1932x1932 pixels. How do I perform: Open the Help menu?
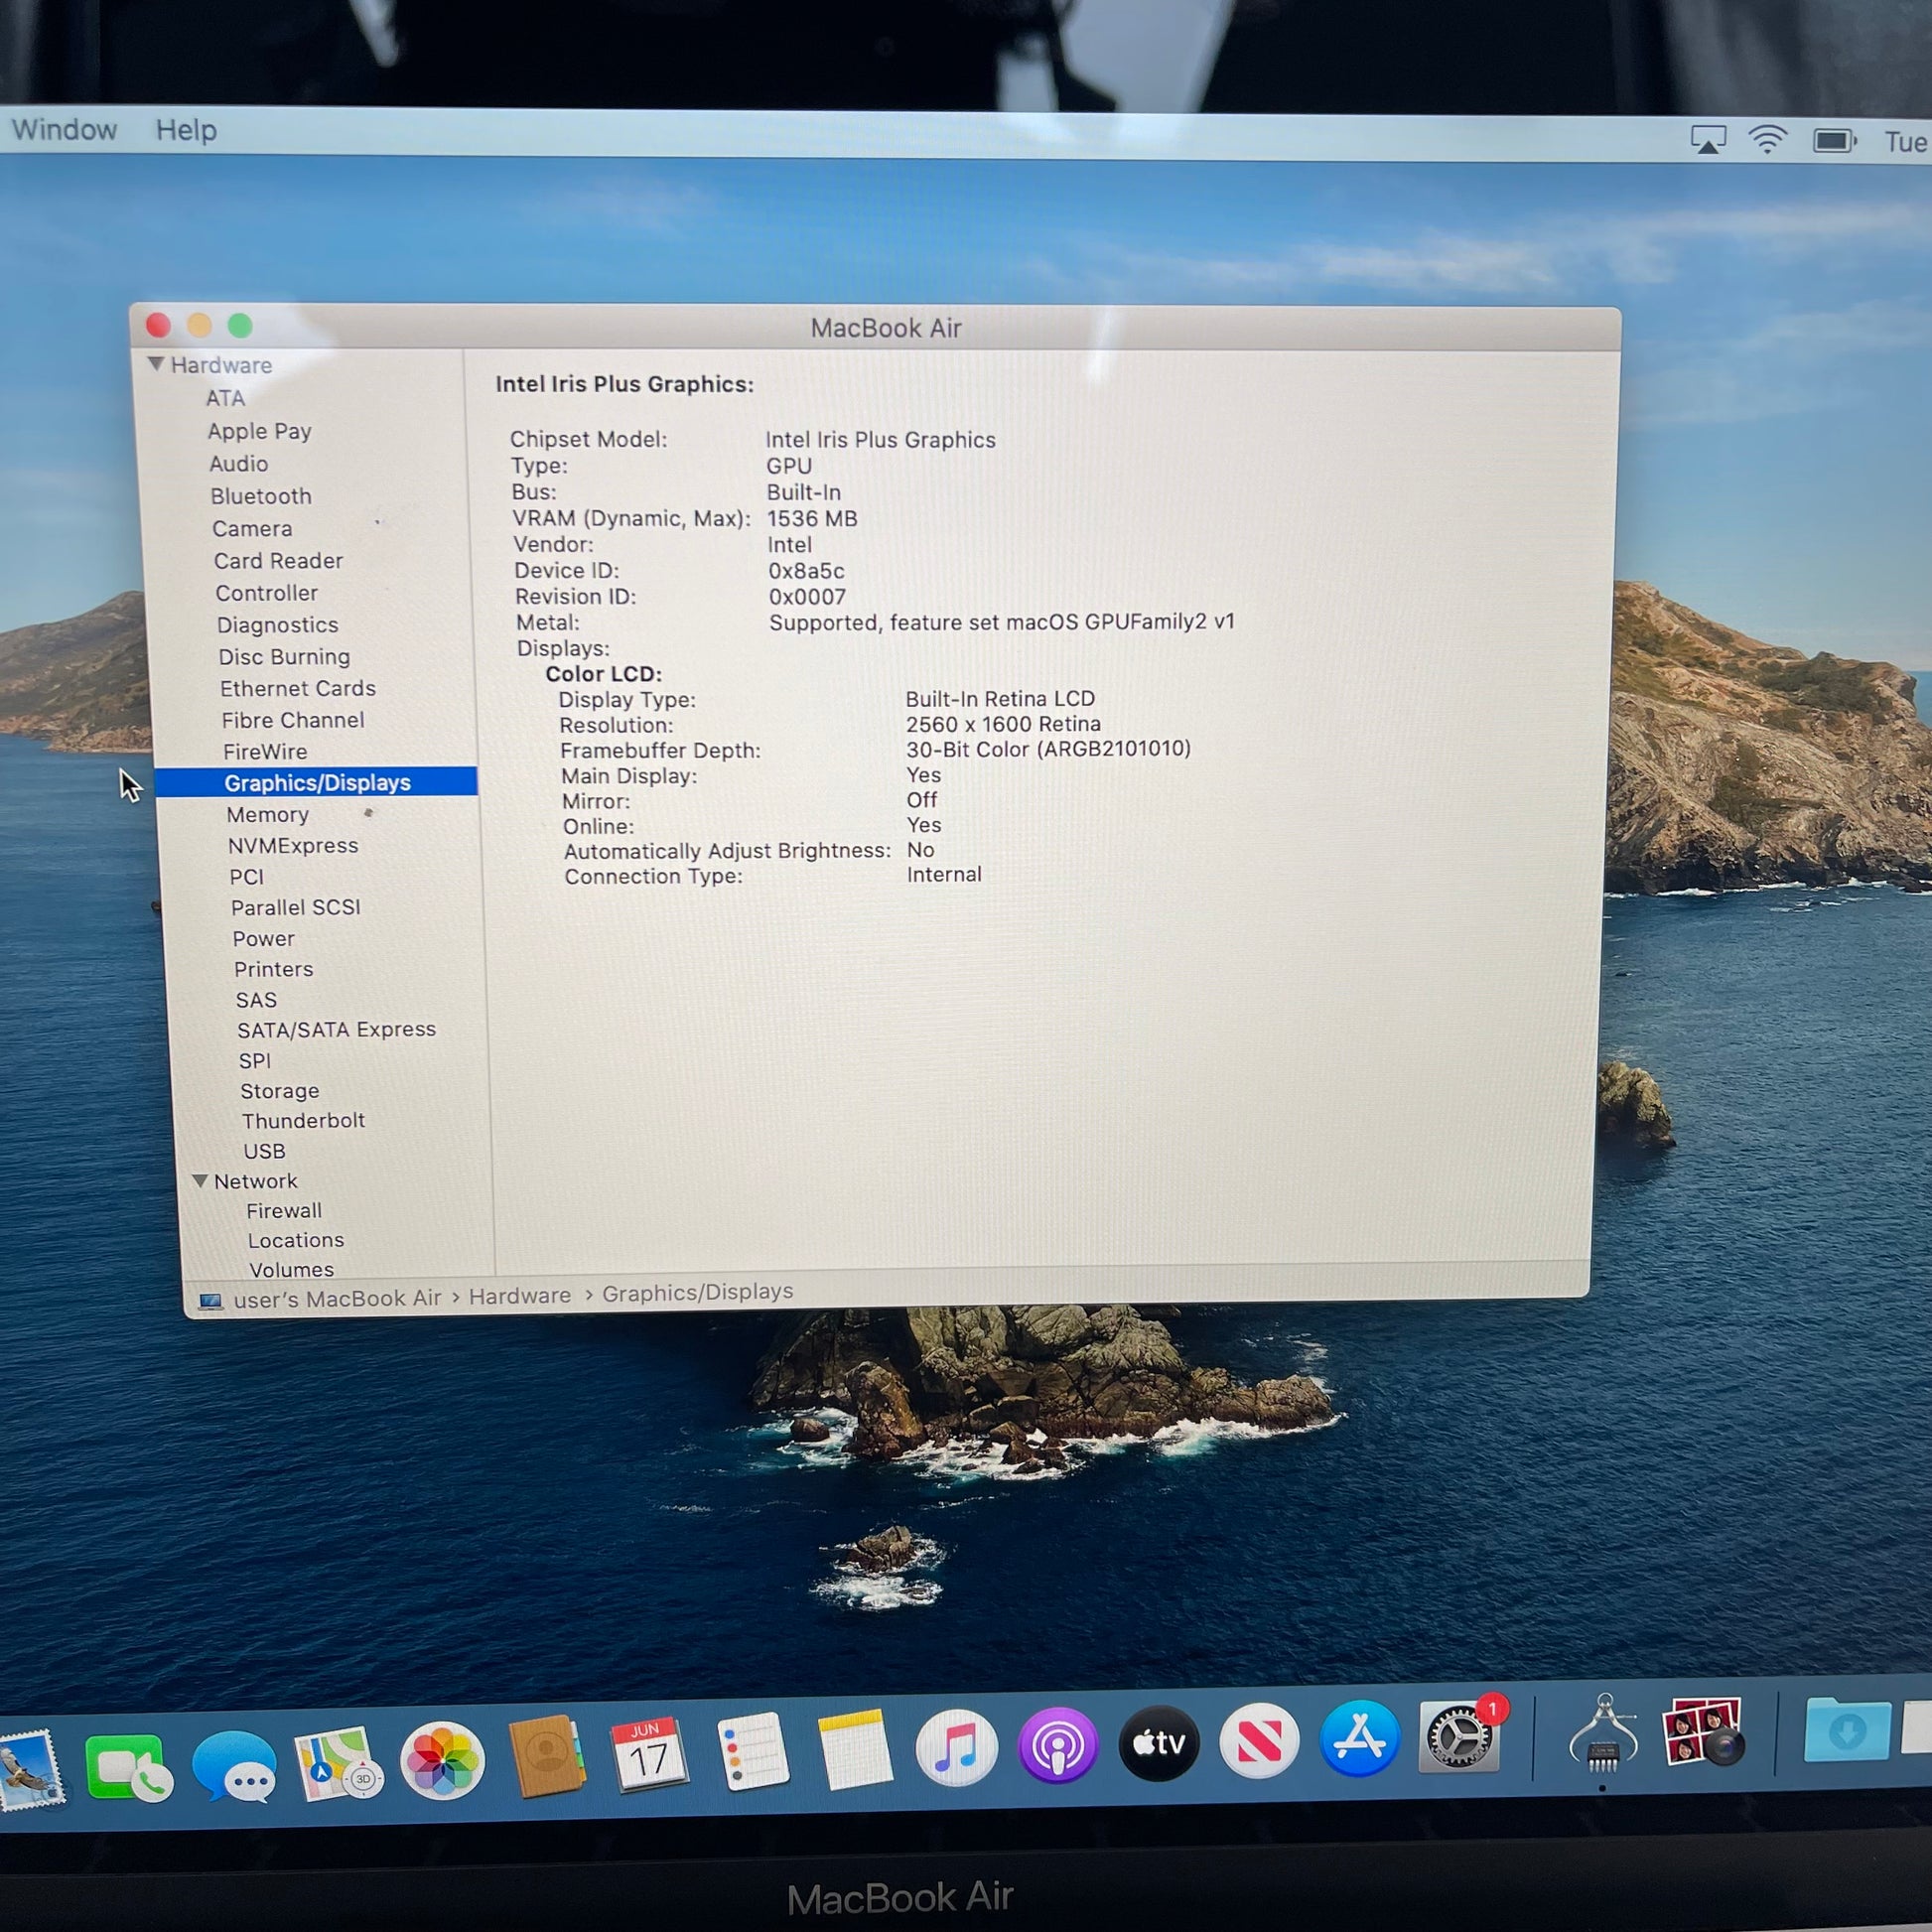pos(186,130)
